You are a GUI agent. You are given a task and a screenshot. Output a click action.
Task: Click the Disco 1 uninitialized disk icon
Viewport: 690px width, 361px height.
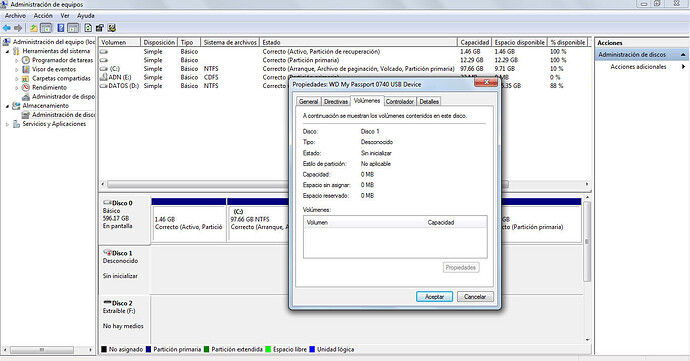tap(106, 253)
